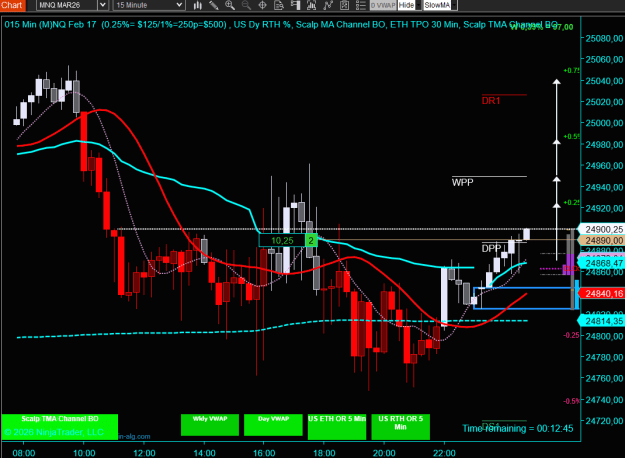Select the Chart tab
The width and height of the screenshot is (625, 458).
(x=12, y=5)
